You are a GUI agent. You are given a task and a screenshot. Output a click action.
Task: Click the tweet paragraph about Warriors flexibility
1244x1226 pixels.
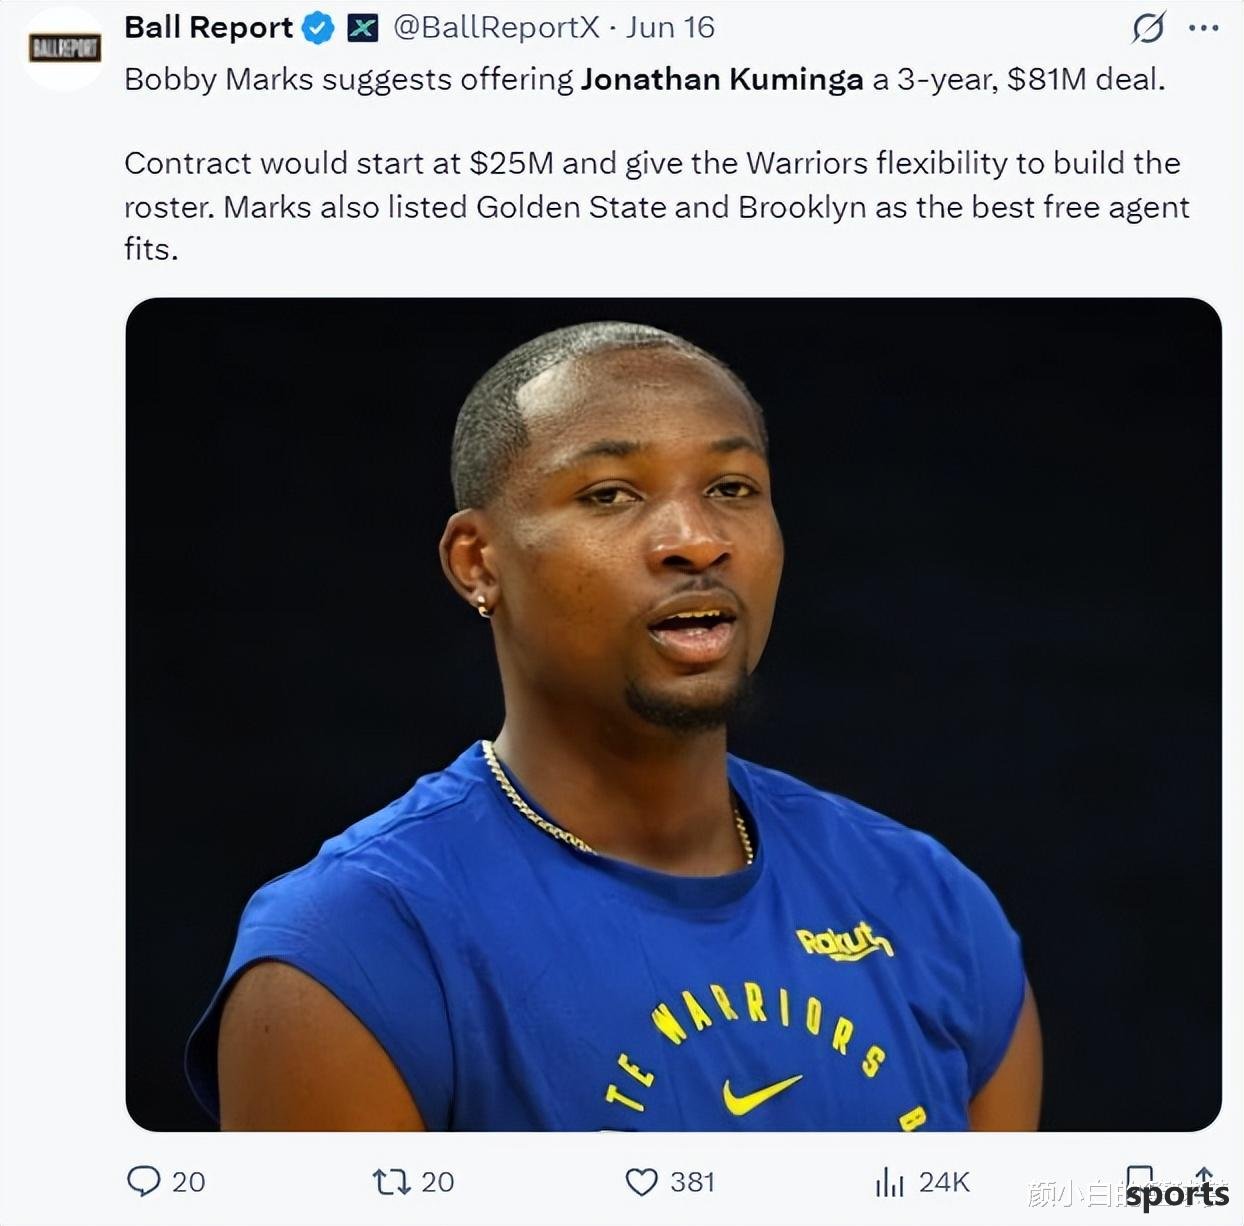click(656, 206)
